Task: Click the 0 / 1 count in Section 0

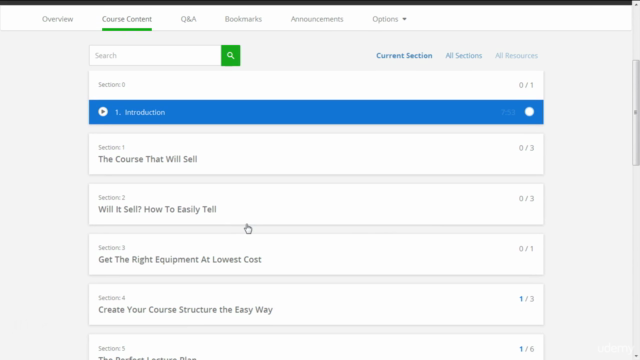Action: (x=526, y=85)
